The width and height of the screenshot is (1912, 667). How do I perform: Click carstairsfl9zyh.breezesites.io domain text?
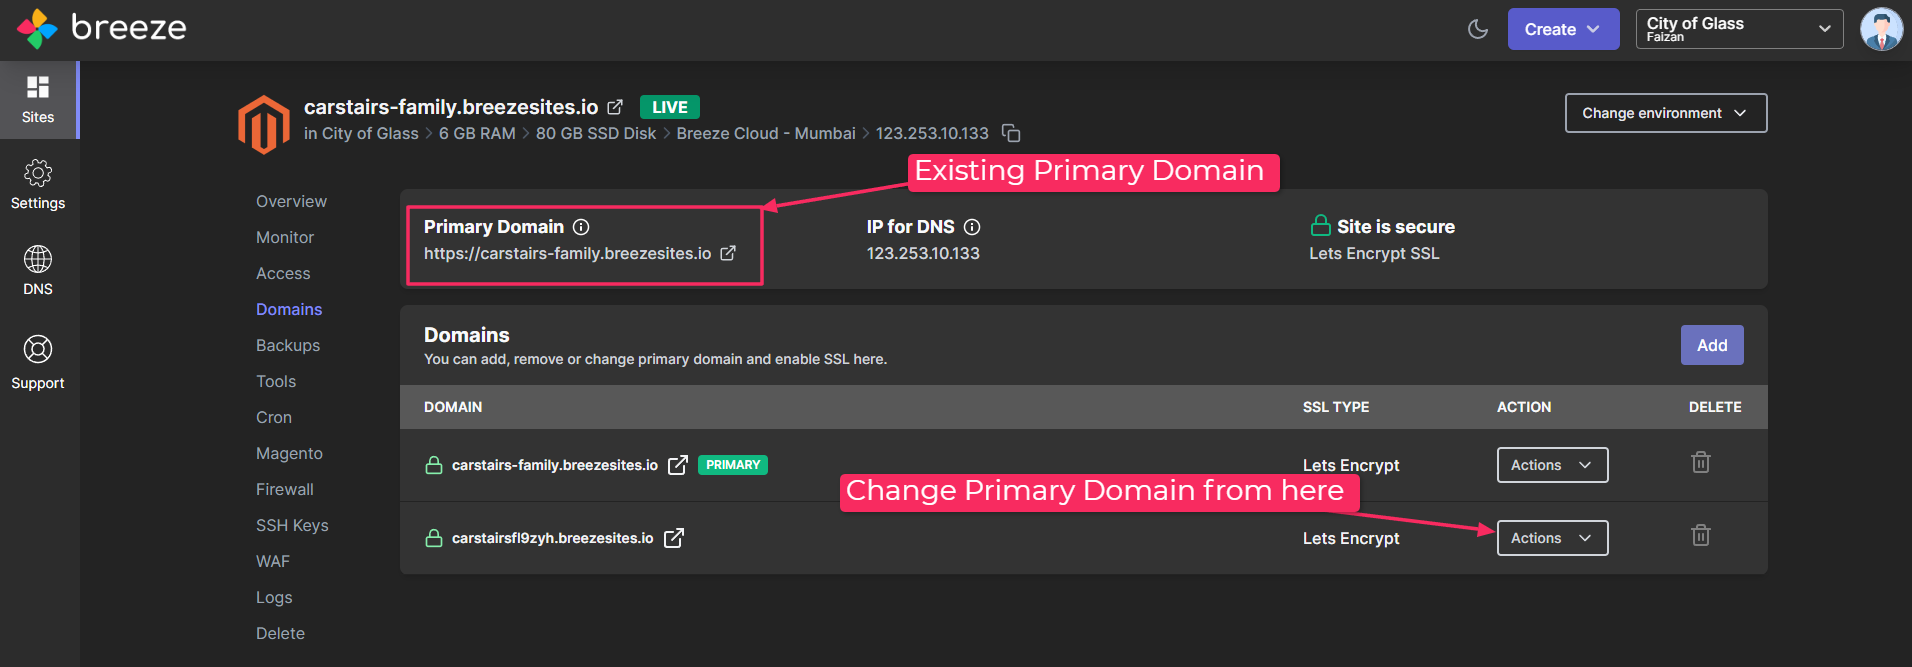(x=553, y=538)
